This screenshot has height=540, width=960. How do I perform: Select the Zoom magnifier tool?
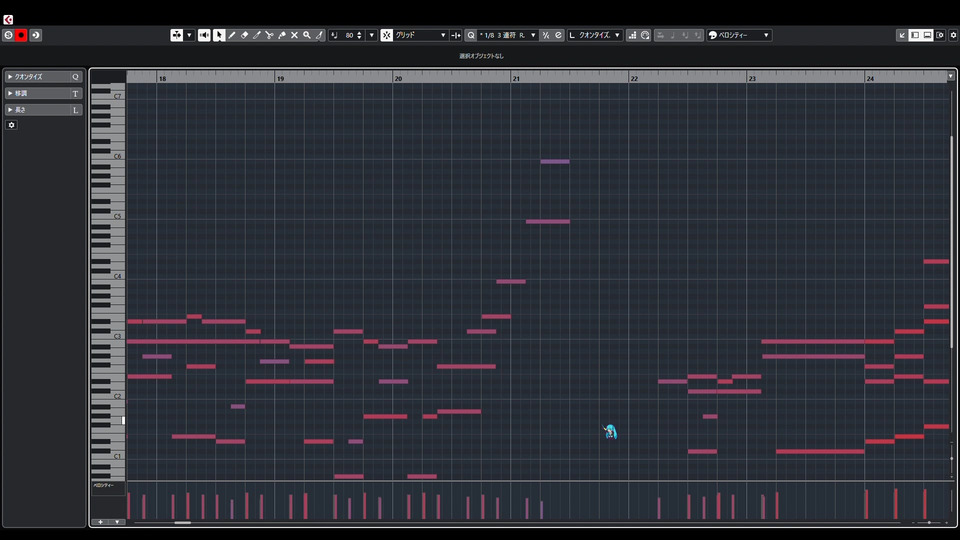tap(307, 36)
